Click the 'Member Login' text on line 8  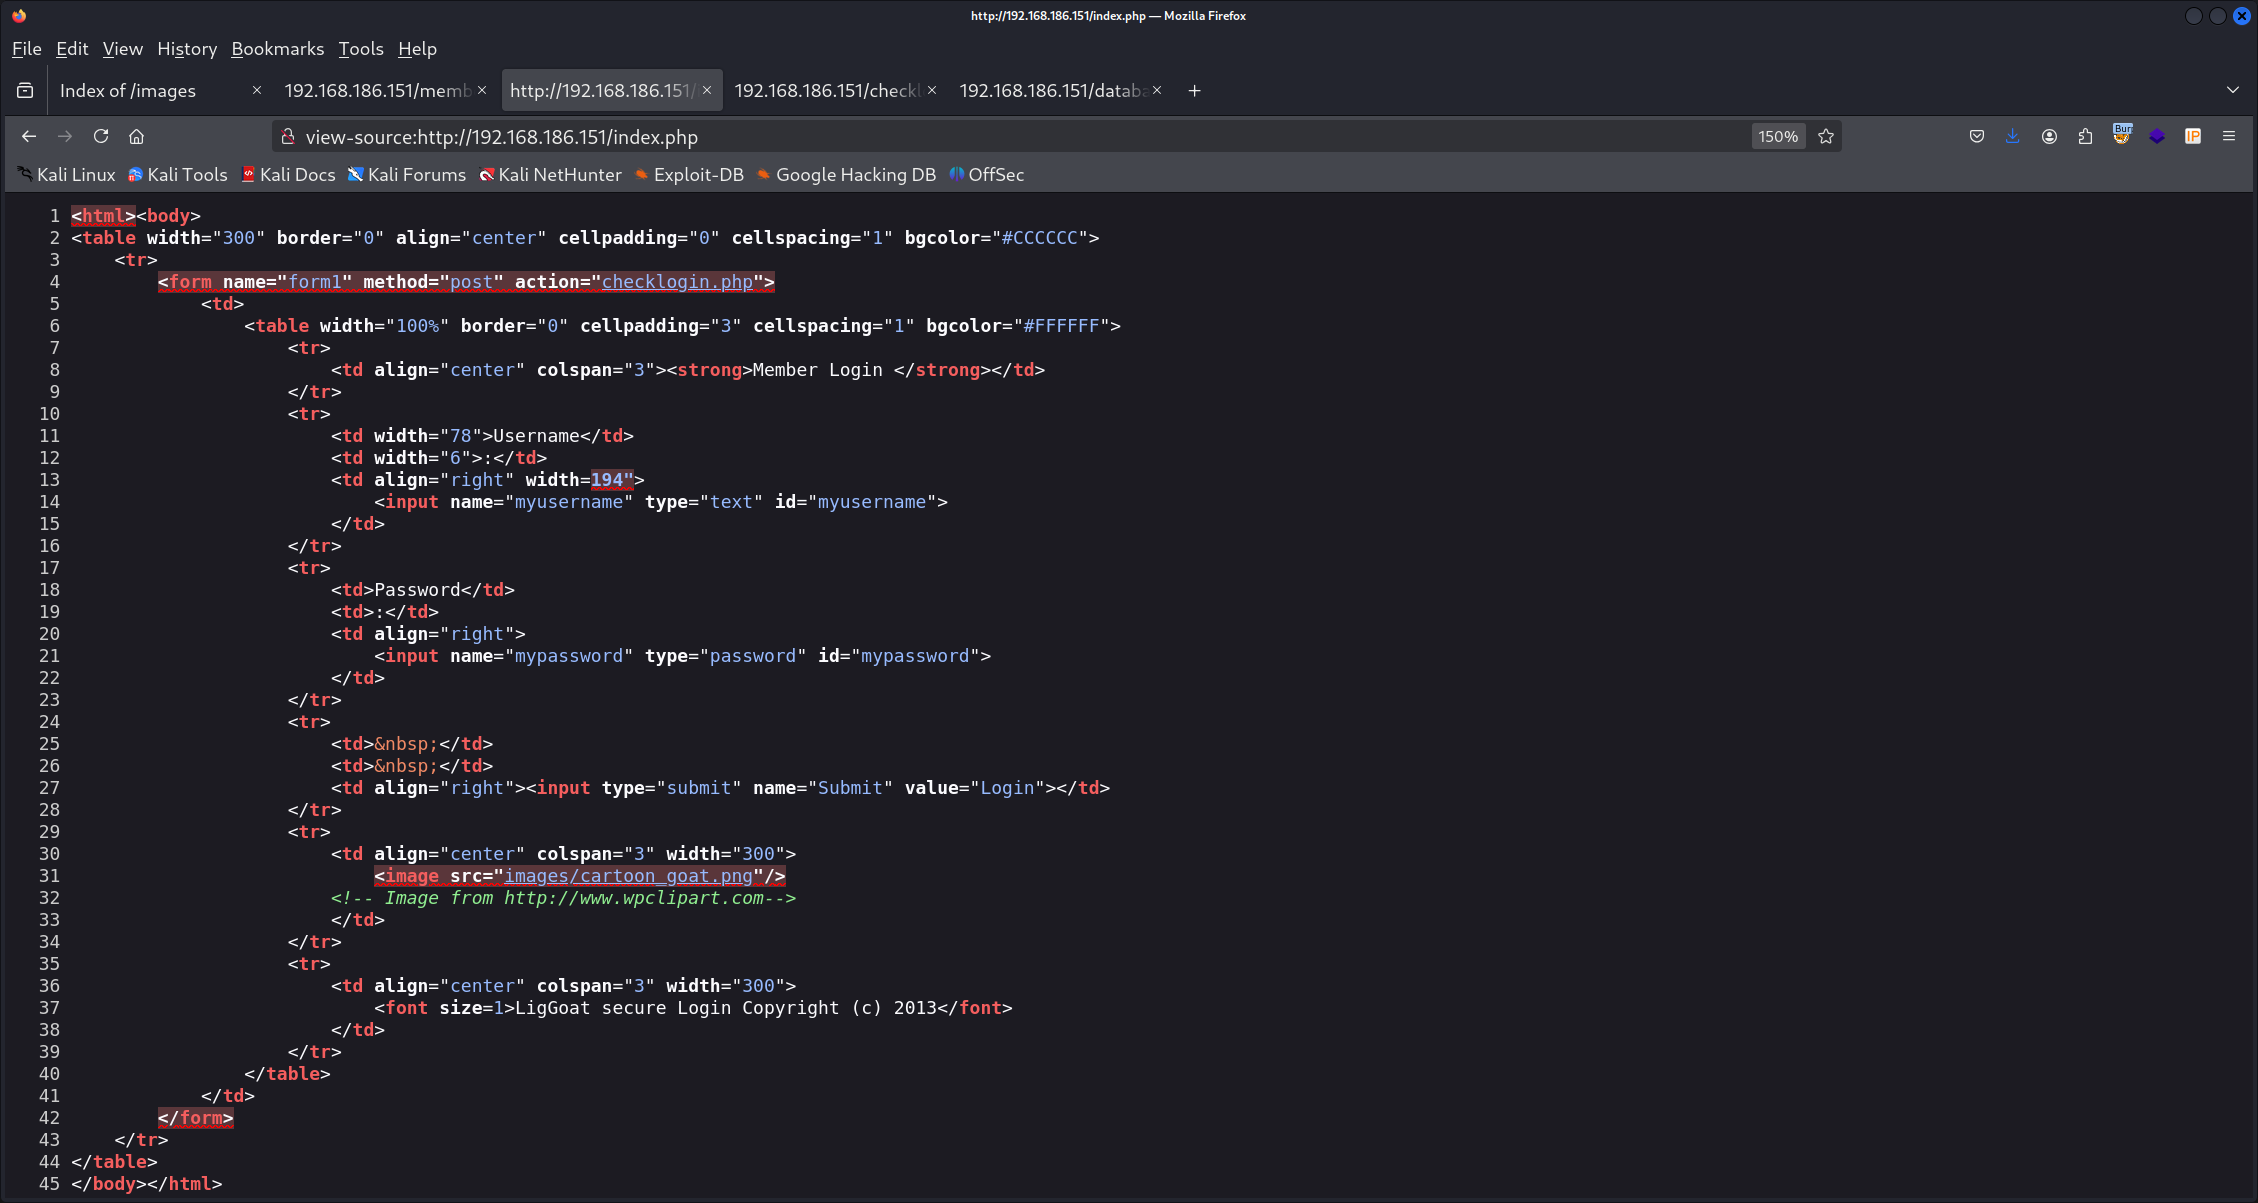coord(818,370)
